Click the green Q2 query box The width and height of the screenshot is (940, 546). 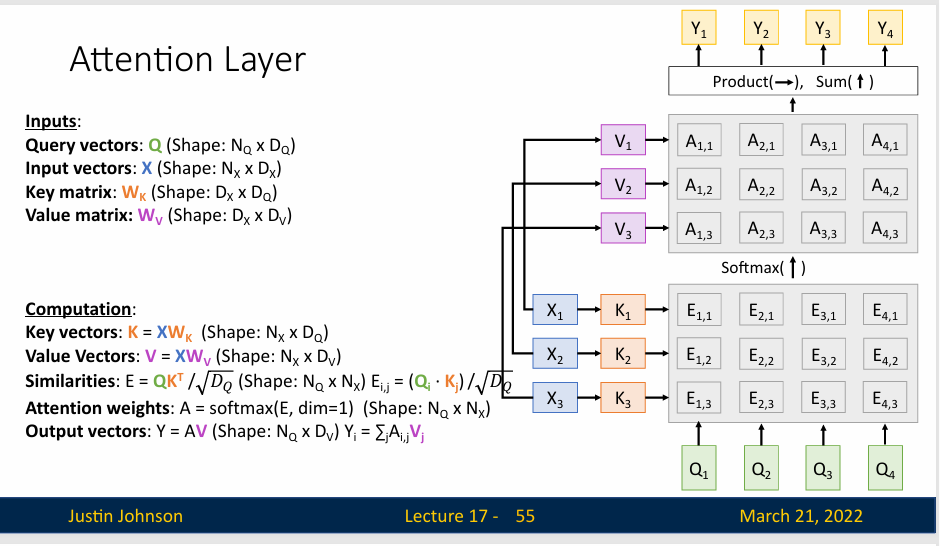point(761,467)
